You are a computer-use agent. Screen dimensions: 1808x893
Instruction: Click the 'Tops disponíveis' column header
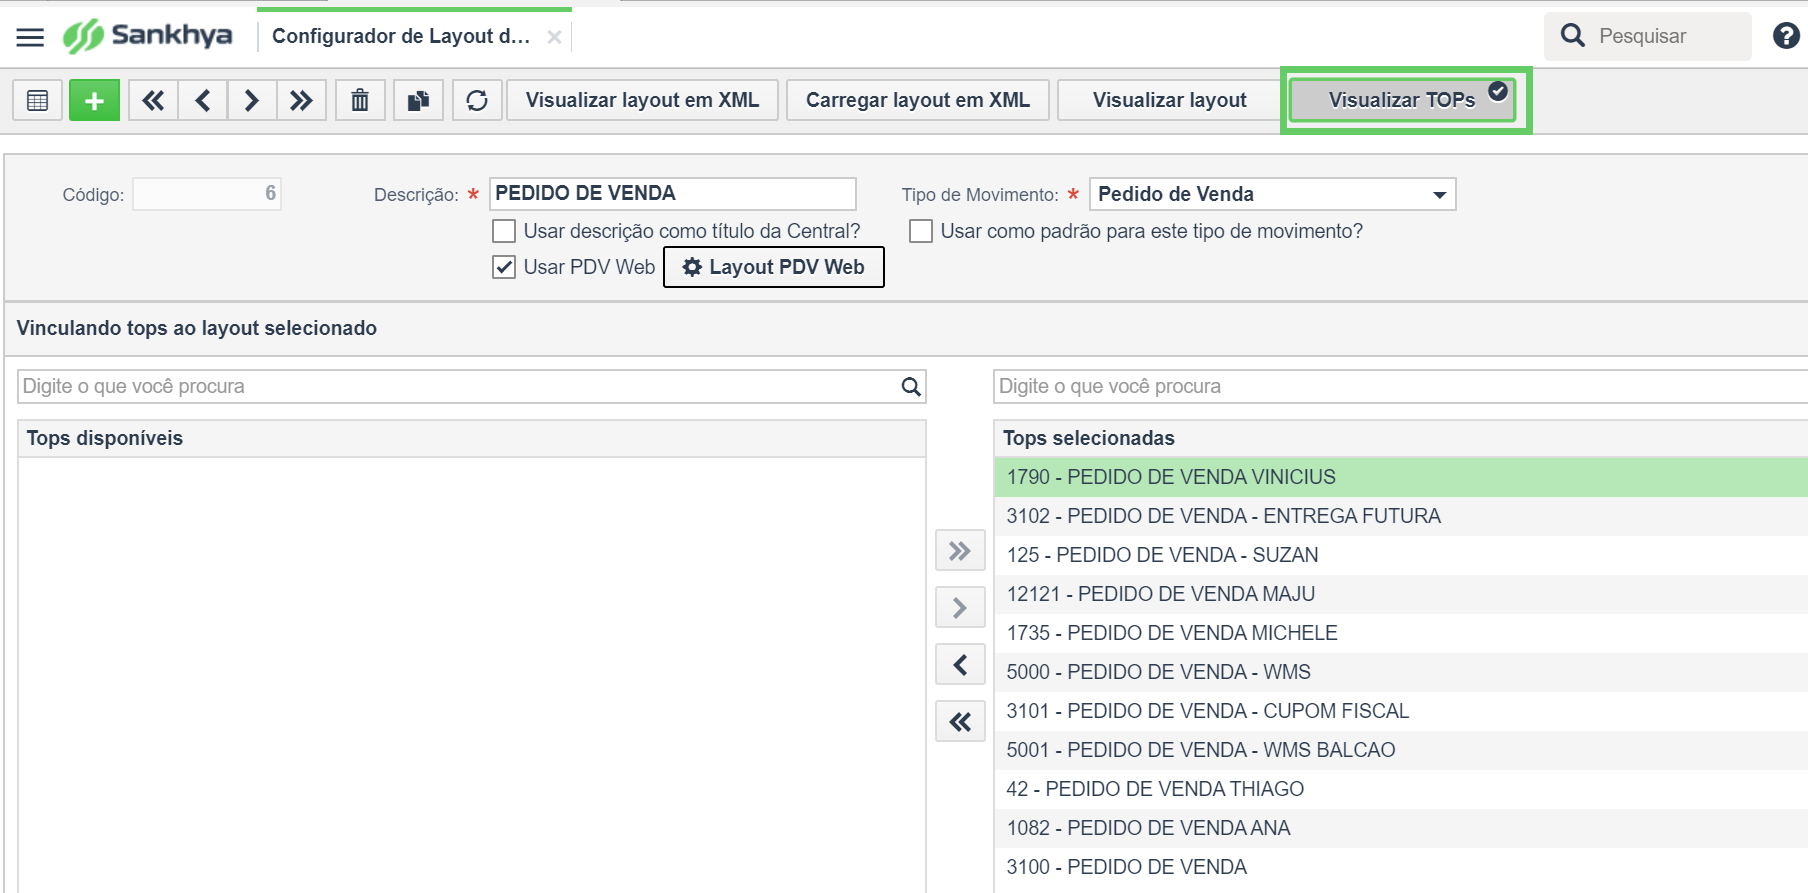[x=472, y=438]
